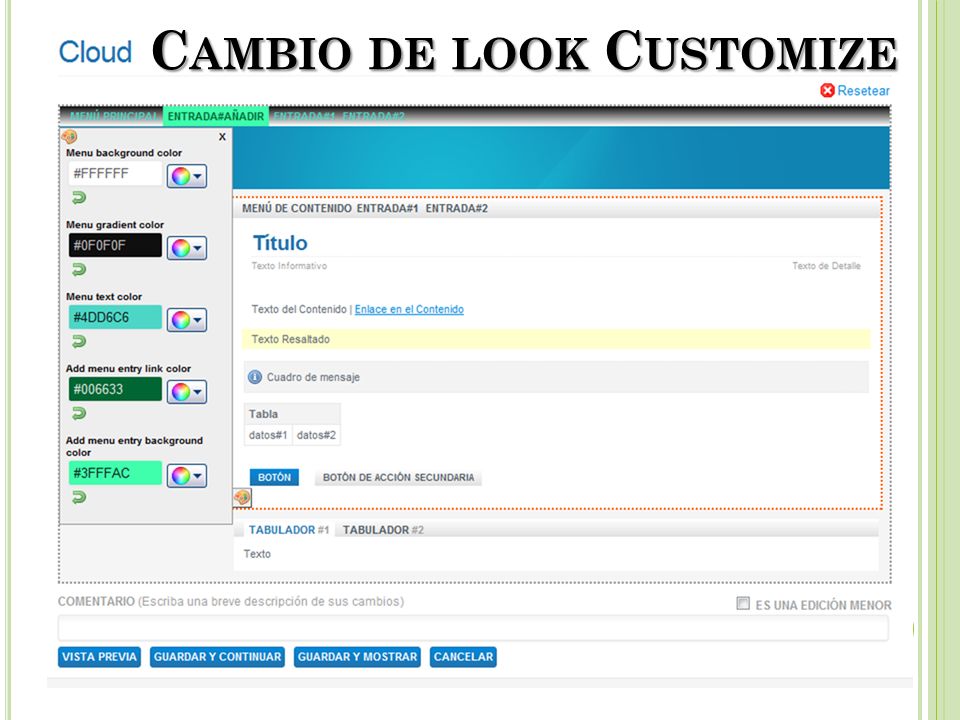Click the datos#2 table cell
This screenshot has height=720, width=960.
[316, 435]
